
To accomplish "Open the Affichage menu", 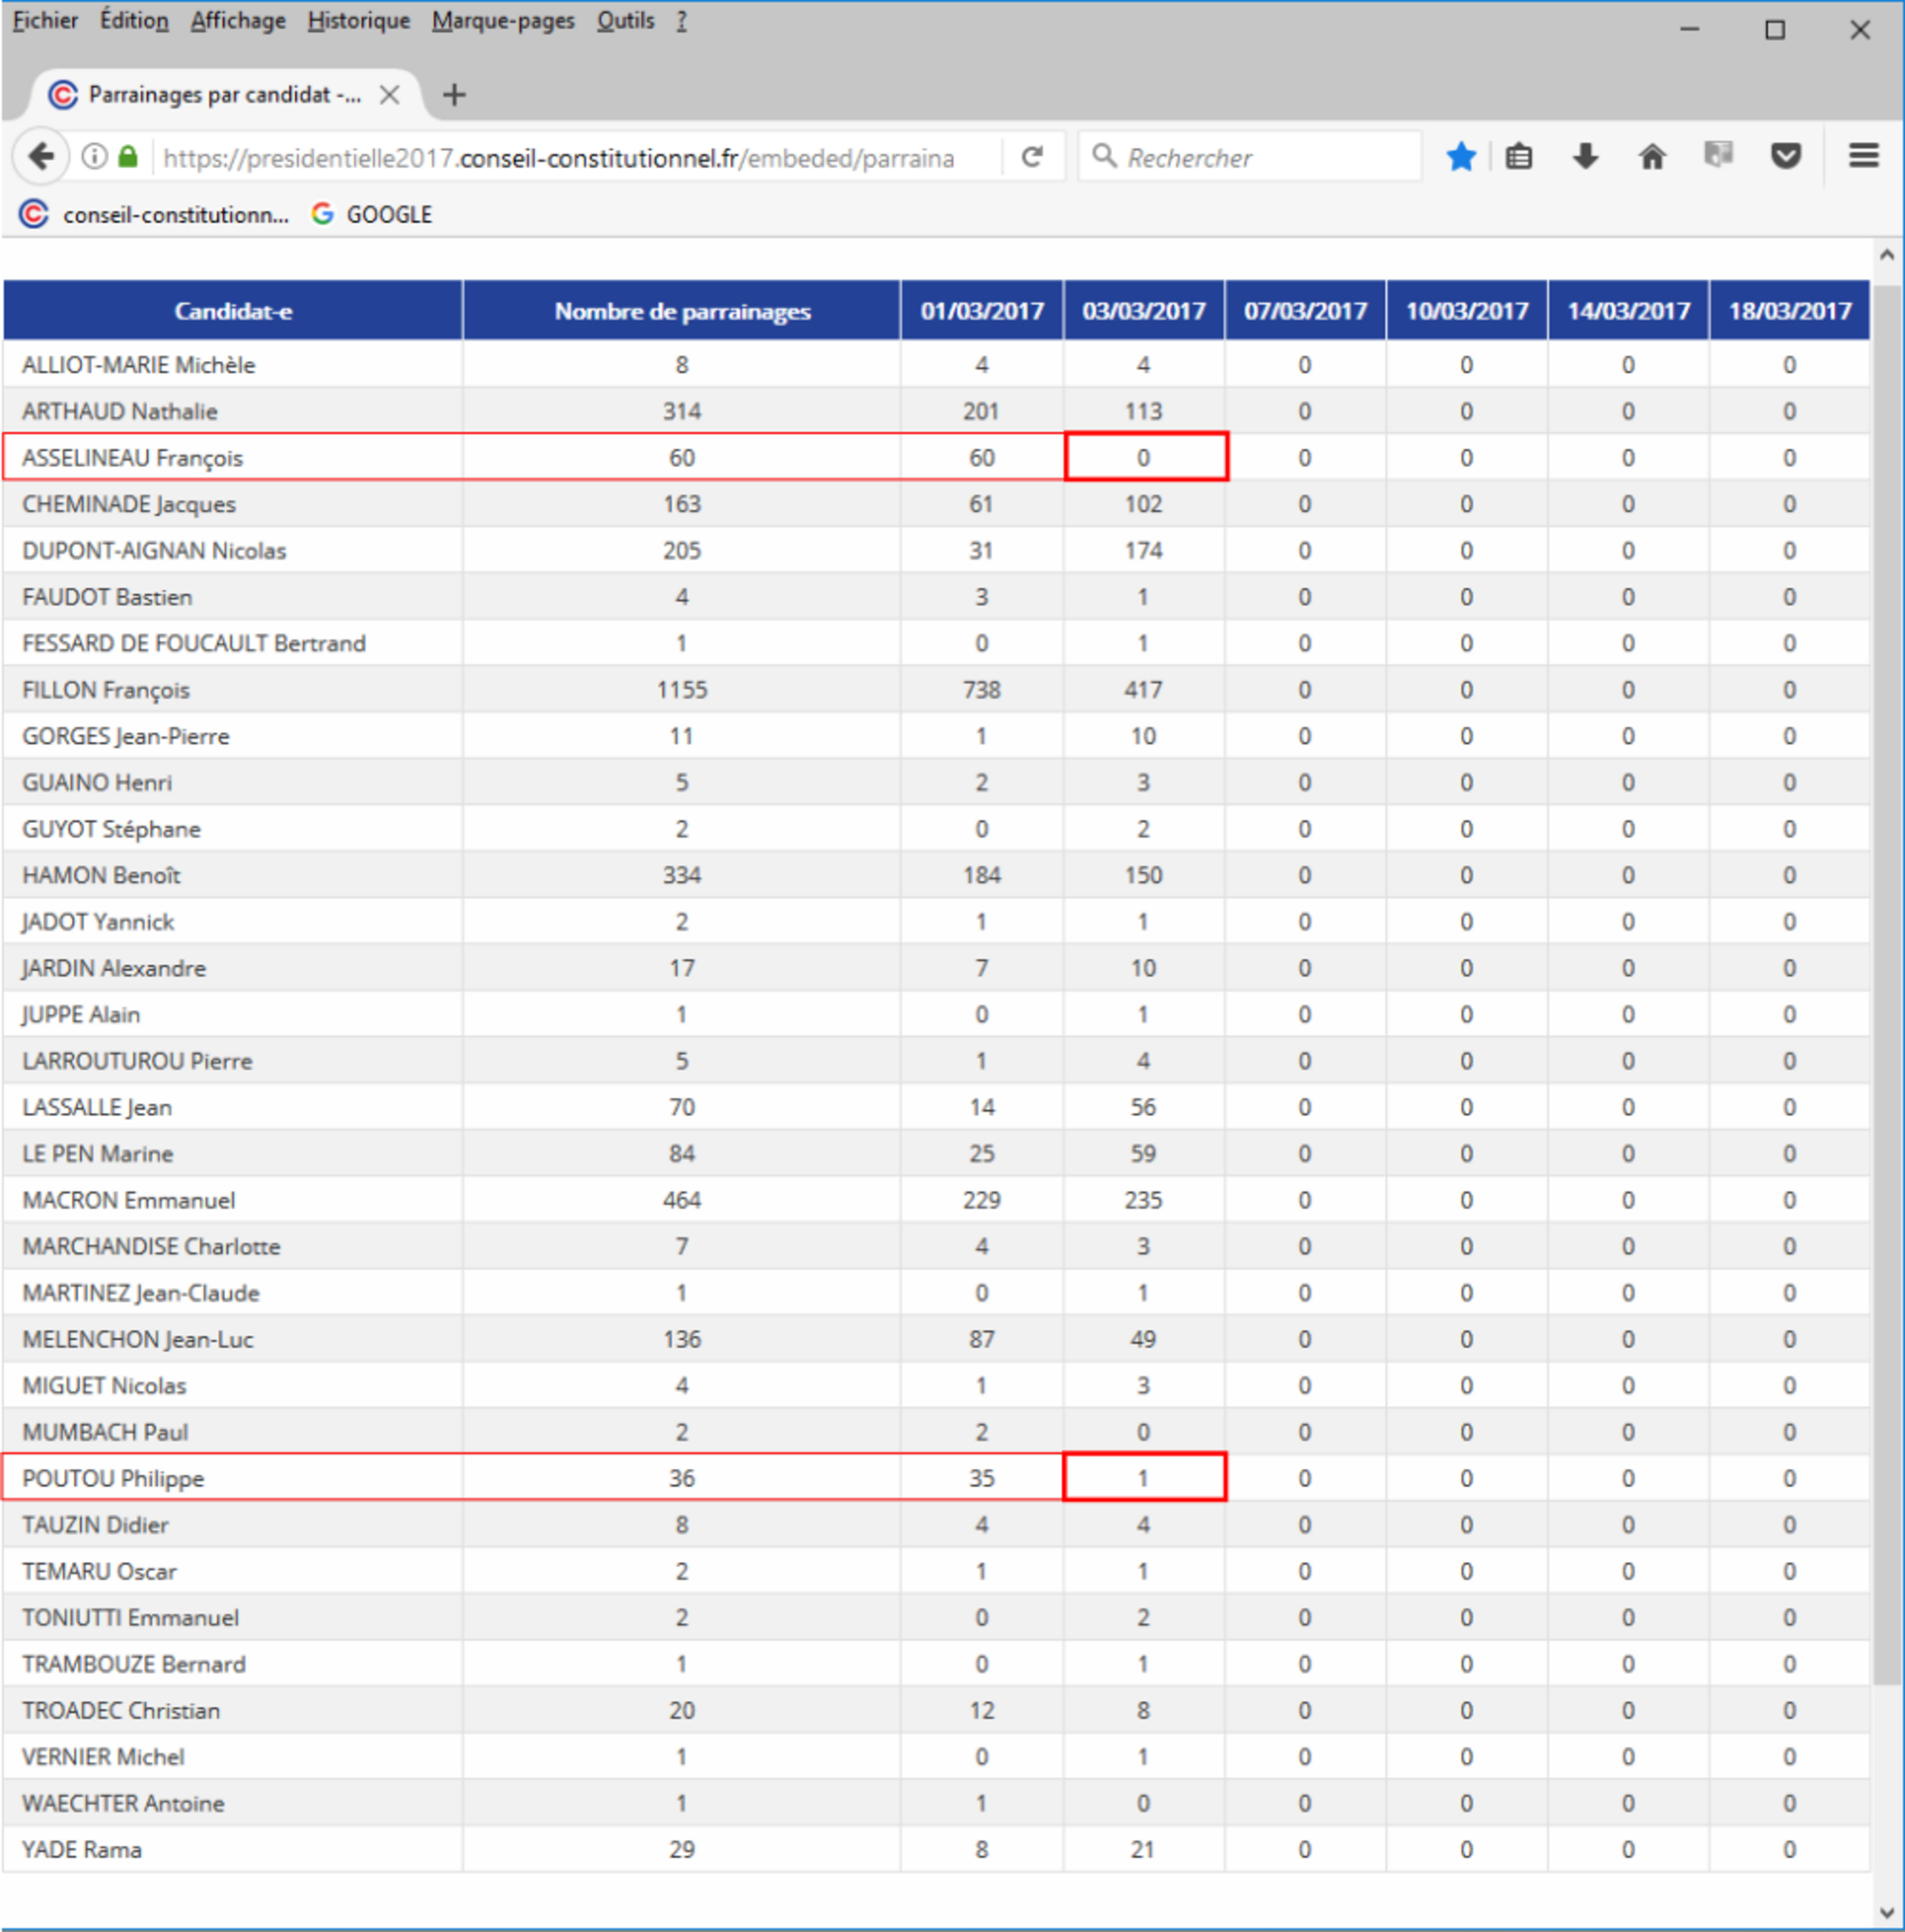I will (x=238, y=21).
